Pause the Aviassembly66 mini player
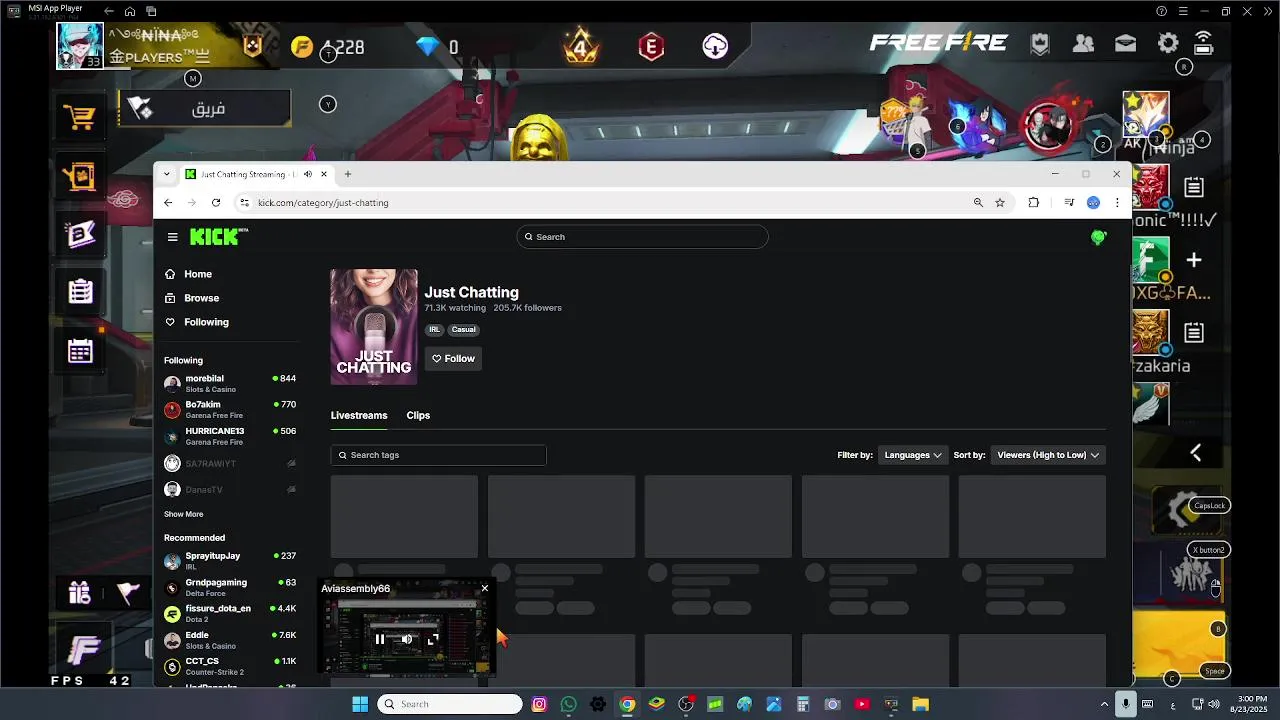The height and width of the screenshot is (720, 1280). pyautogui.click(x=379, y=639)
